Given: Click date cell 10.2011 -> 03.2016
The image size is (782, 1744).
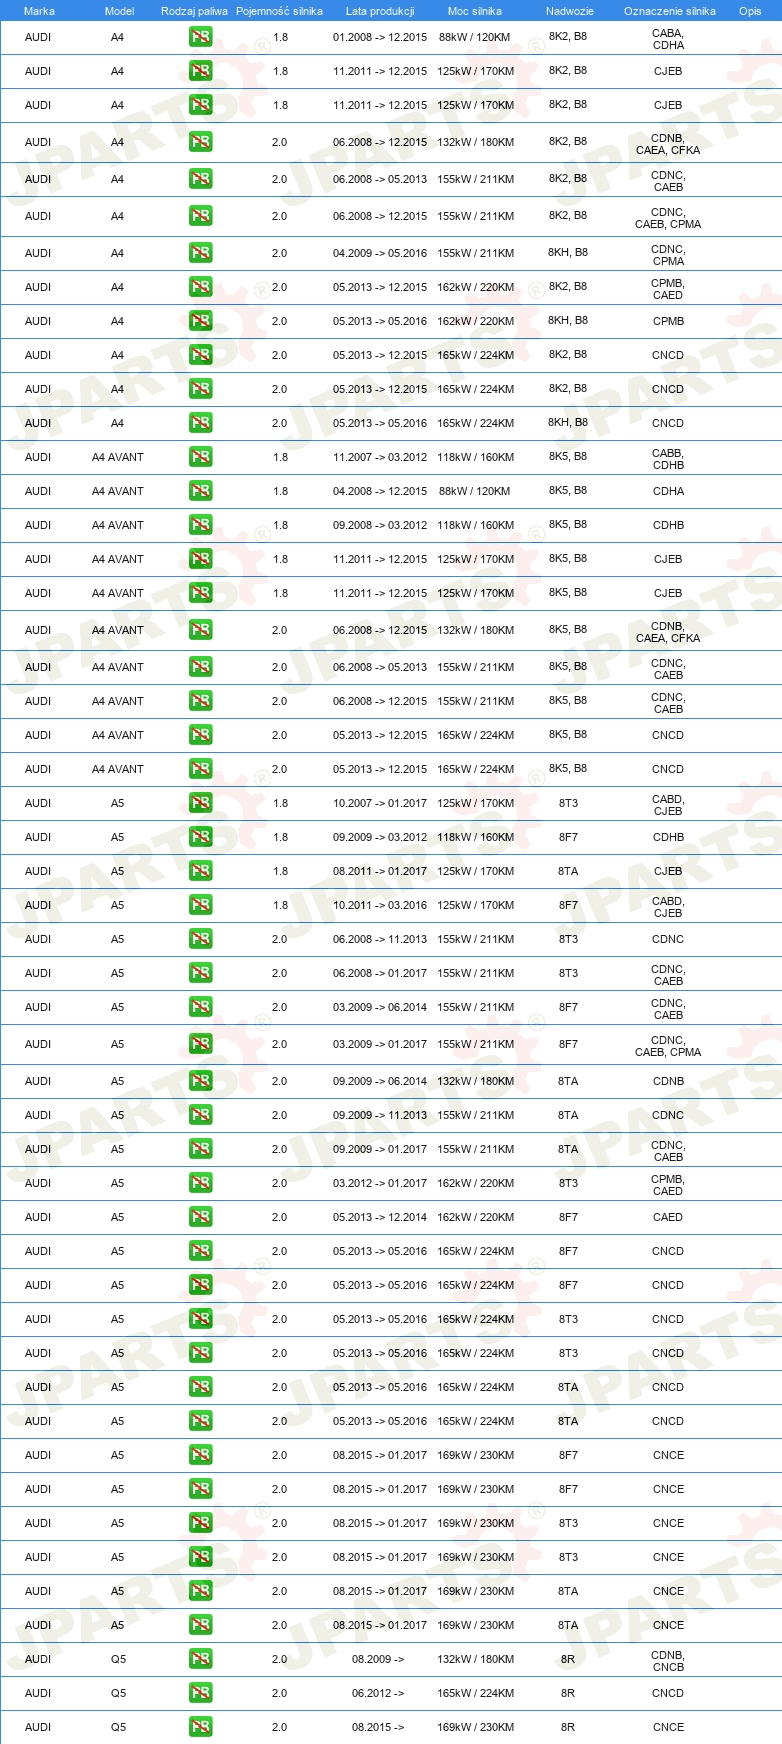Looking at the screenshot, I should coord(380,905).
